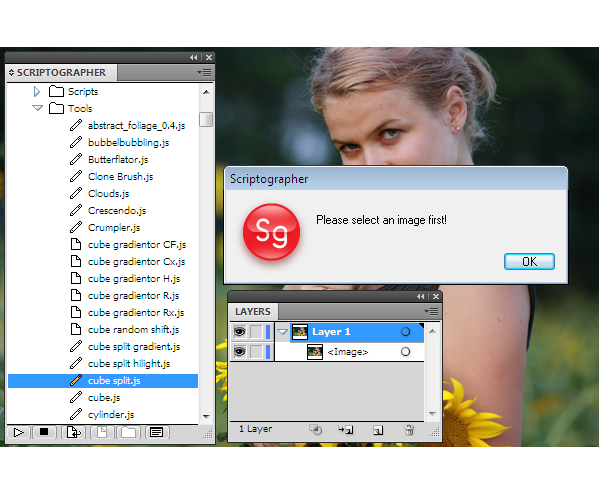Click target circle of <Image> sublayer
The height and width of the screenshot is (479, 600).
pos(405,352)
